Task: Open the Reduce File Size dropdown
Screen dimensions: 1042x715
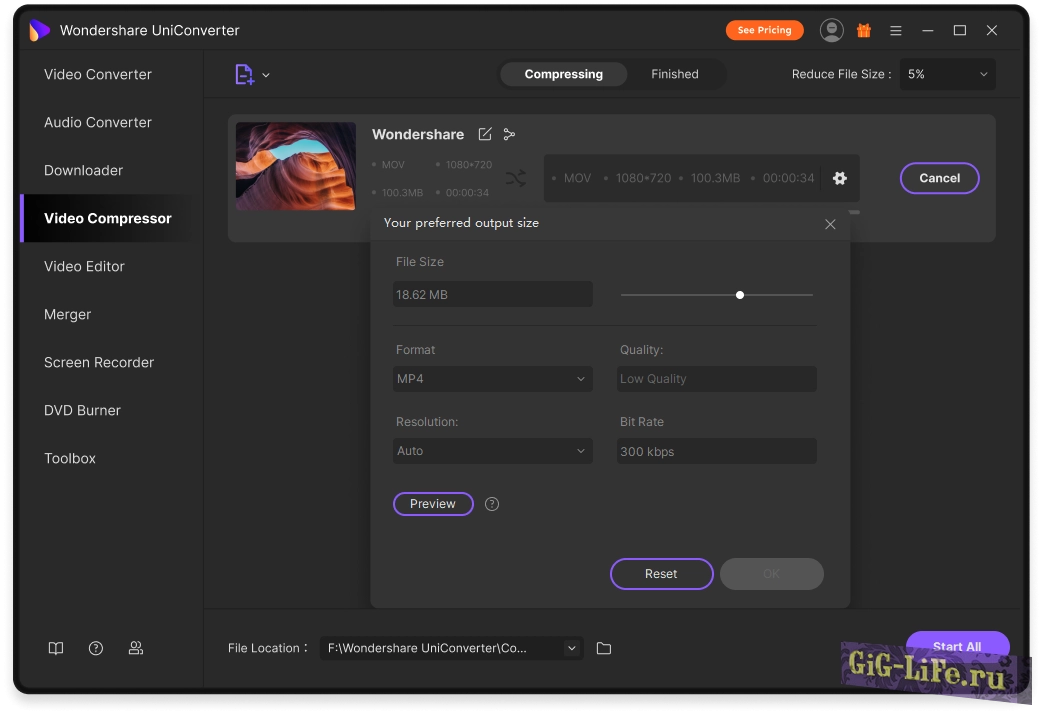Action: pos(947,74)
